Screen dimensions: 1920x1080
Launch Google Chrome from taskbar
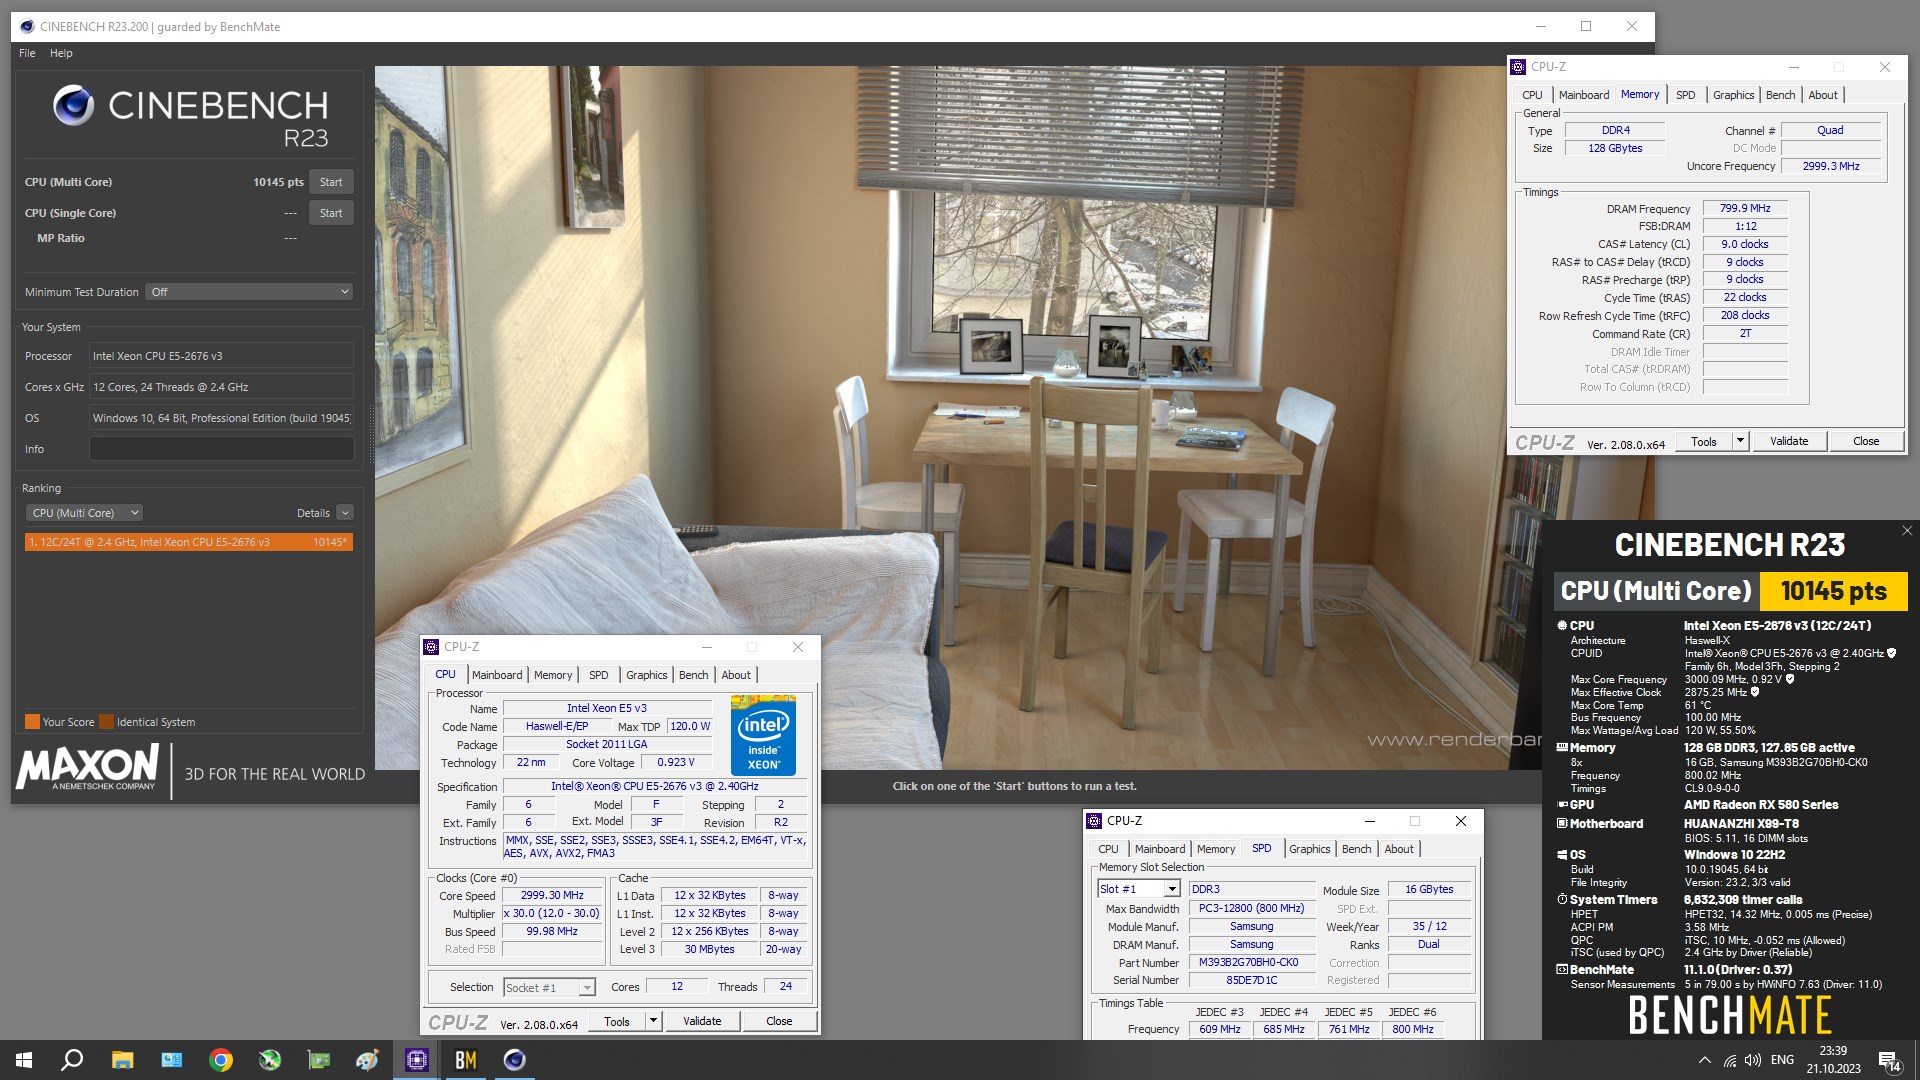click(221, 1060)
